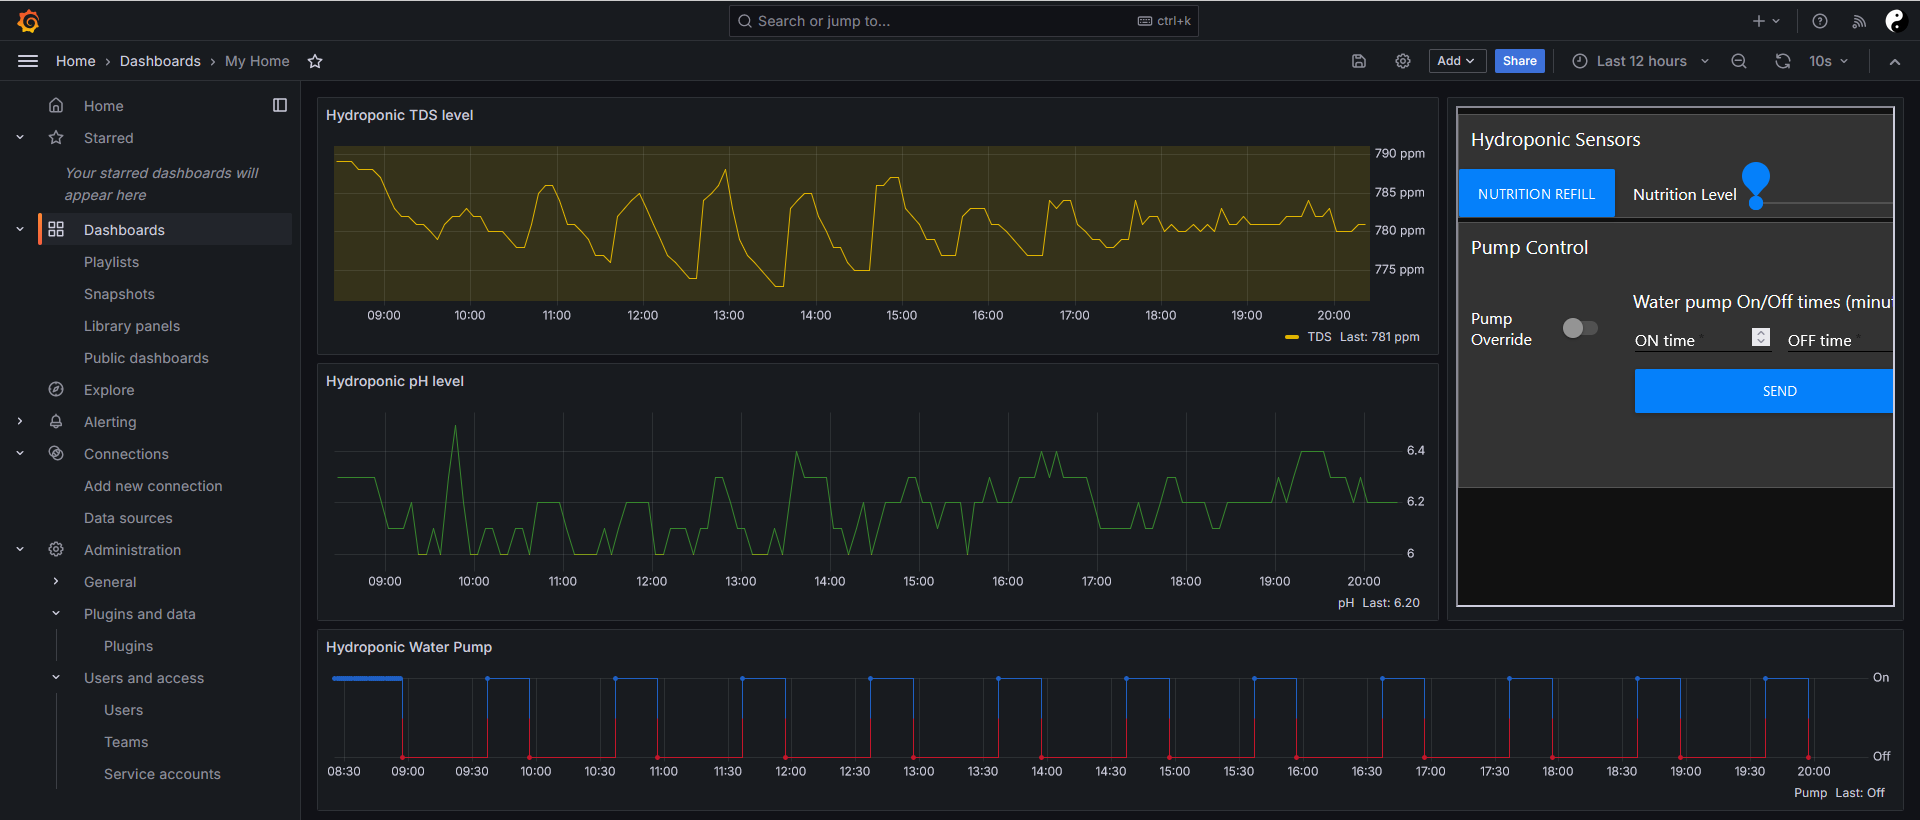Image resolution: width=1920 pixels, height=820 pixels.
Task: Open Public dashboards in sidebar
Action: click(x=146, y=358)
